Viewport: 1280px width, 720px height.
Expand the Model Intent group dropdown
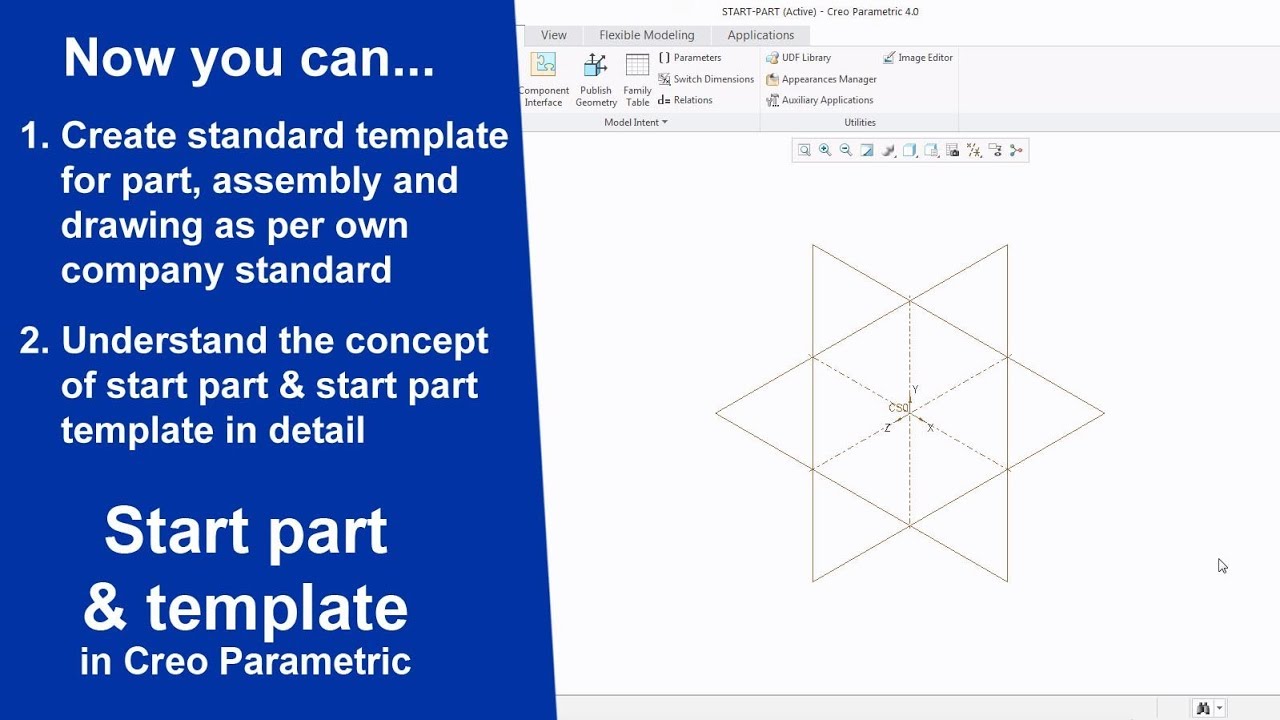(636, 122)
